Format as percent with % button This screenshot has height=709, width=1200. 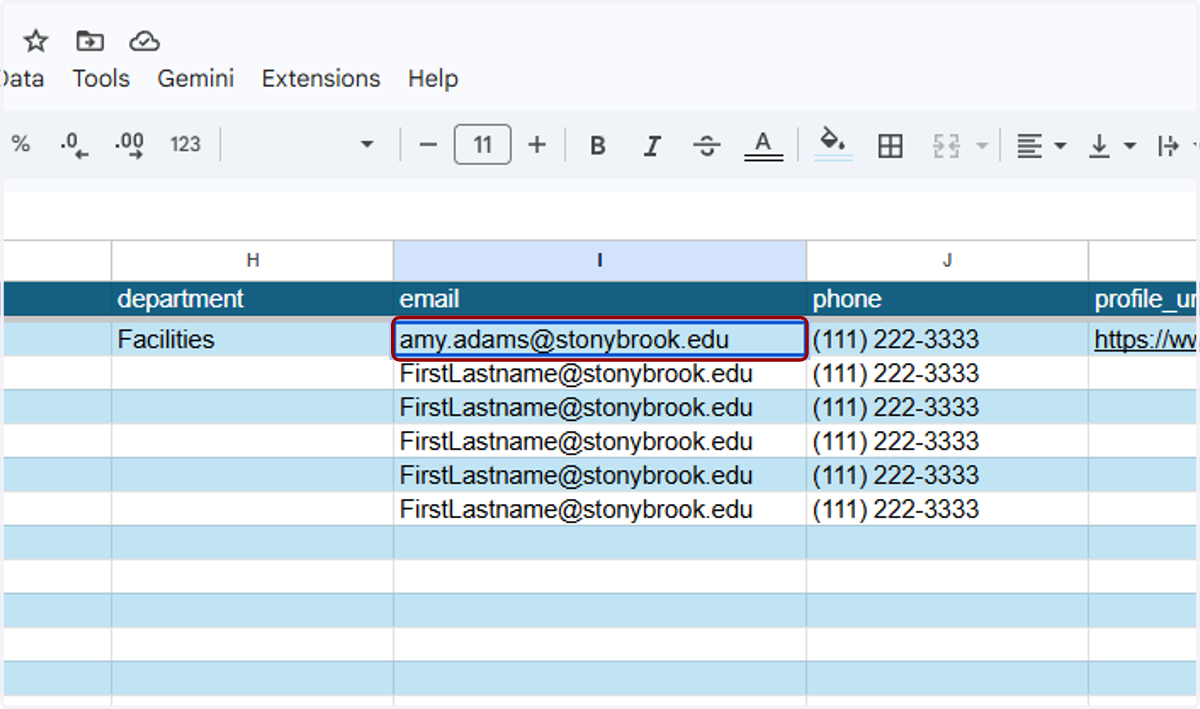20,145
